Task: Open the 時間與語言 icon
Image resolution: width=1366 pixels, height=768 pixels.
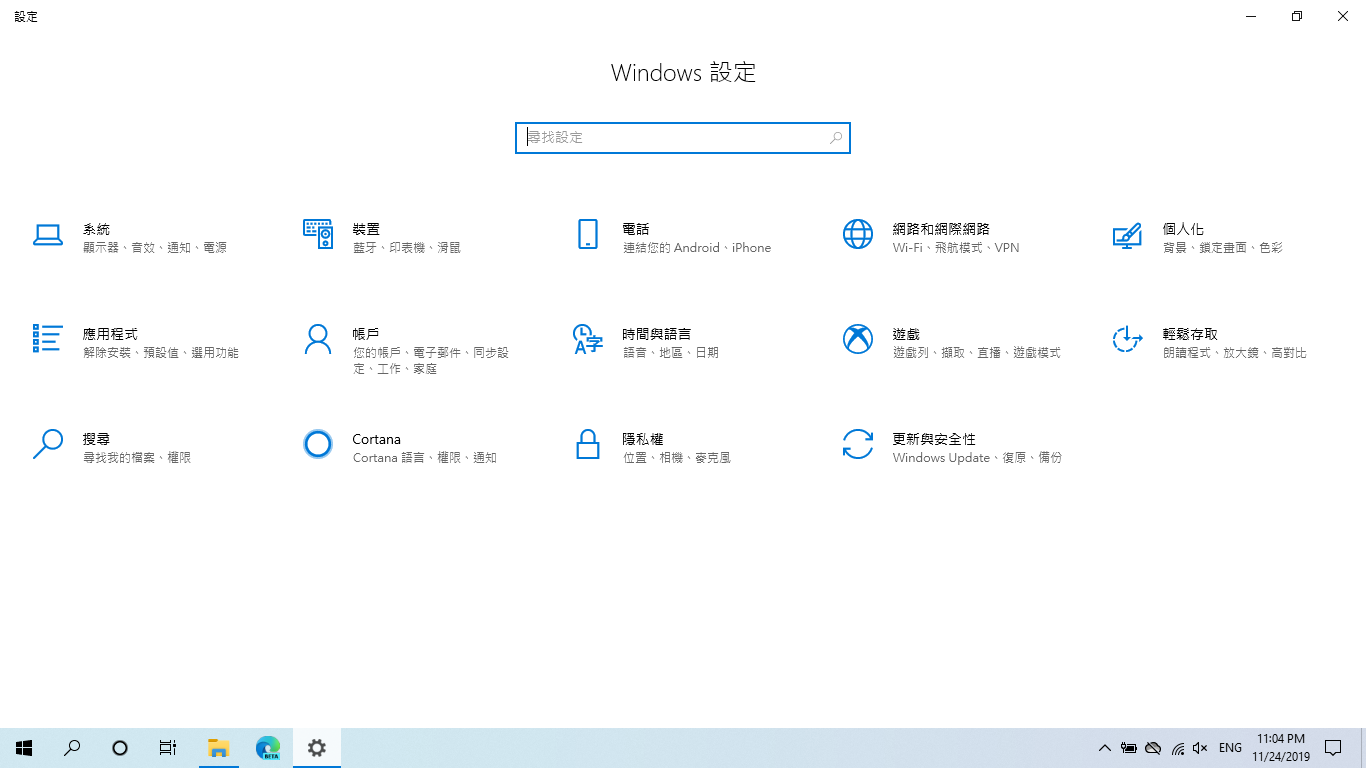Action: point(588,339)
